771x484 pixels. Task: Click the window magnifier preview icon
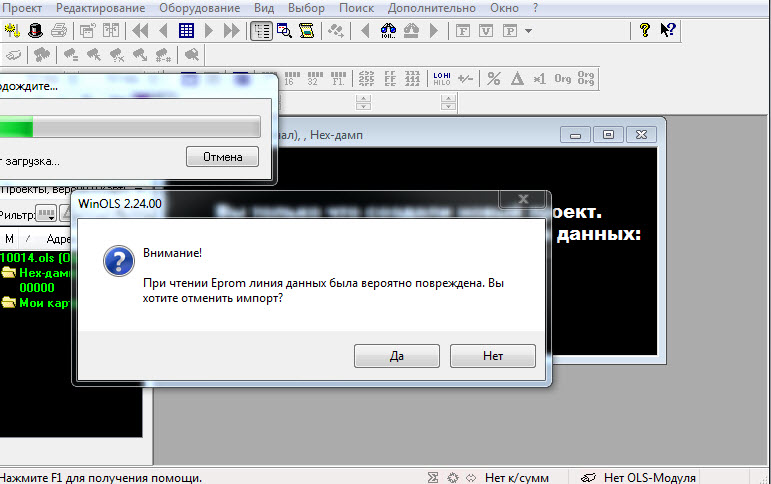[x=284, y=30]
